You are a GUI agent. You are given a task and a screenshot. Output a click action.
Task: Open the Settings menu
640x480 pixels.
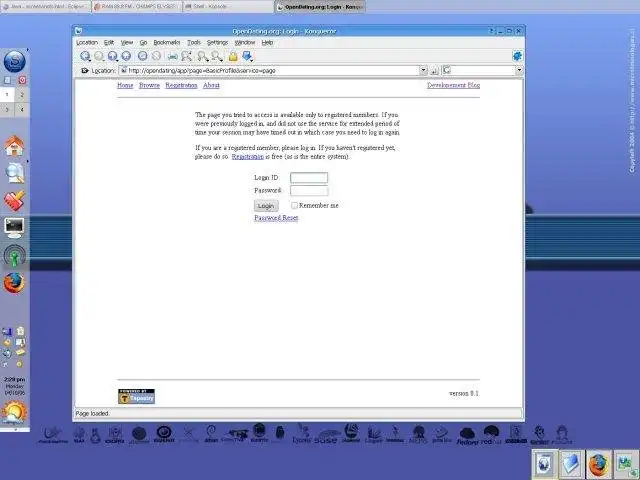click(217, 42)
